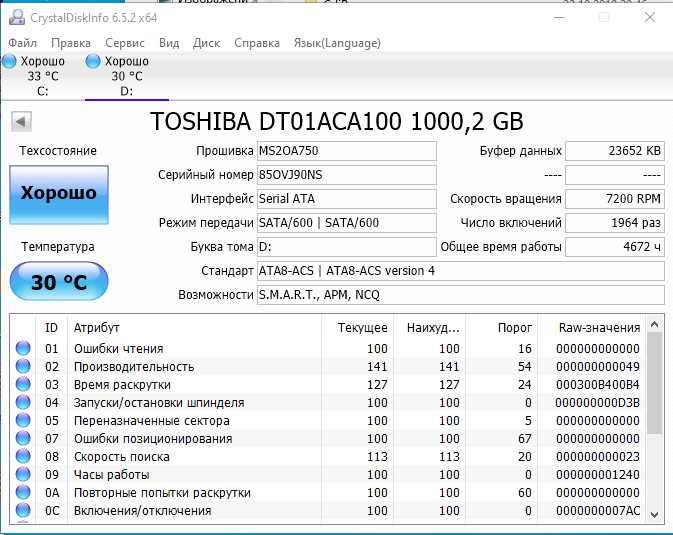Click raw value 000300B400B4
Screen dimensions: 673x535
[598, 384]
